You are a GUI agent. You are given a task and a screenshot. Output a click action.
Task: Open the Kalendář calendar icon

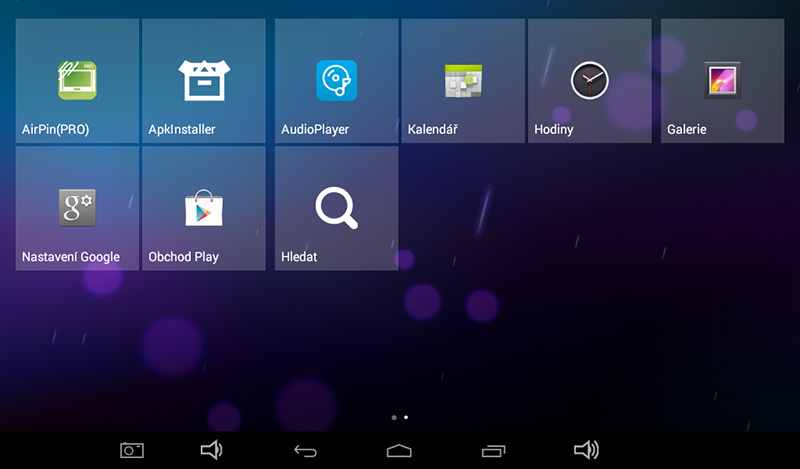coord(463,80)
